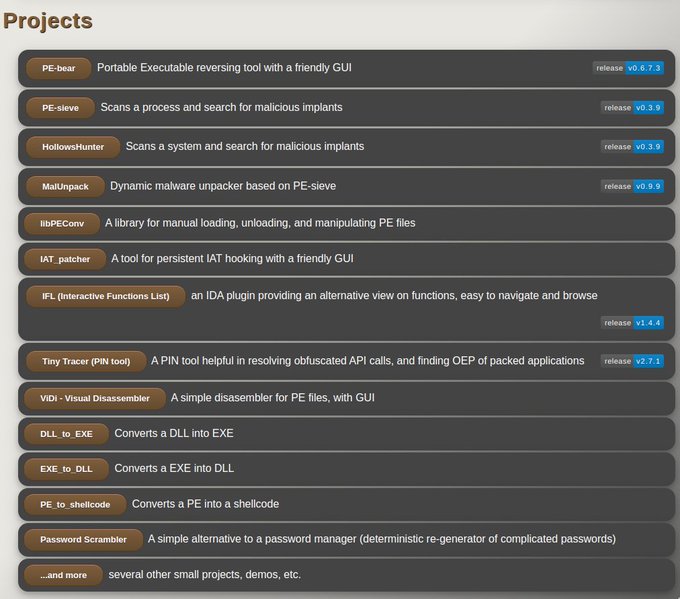Click the release v0.9.9 badge for MalUnpack

(632, 186)
